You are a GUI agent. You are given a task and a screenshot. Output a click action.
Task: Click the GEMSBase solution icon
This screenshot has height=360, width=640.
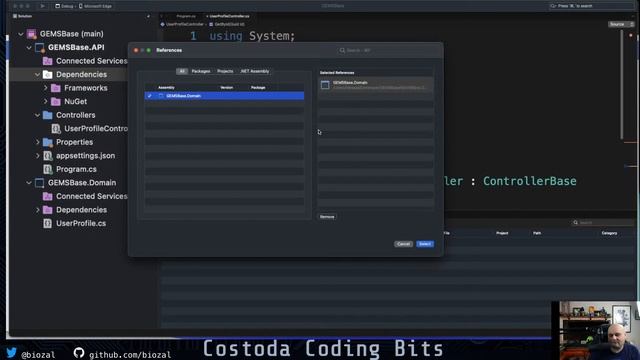(31, 34)
